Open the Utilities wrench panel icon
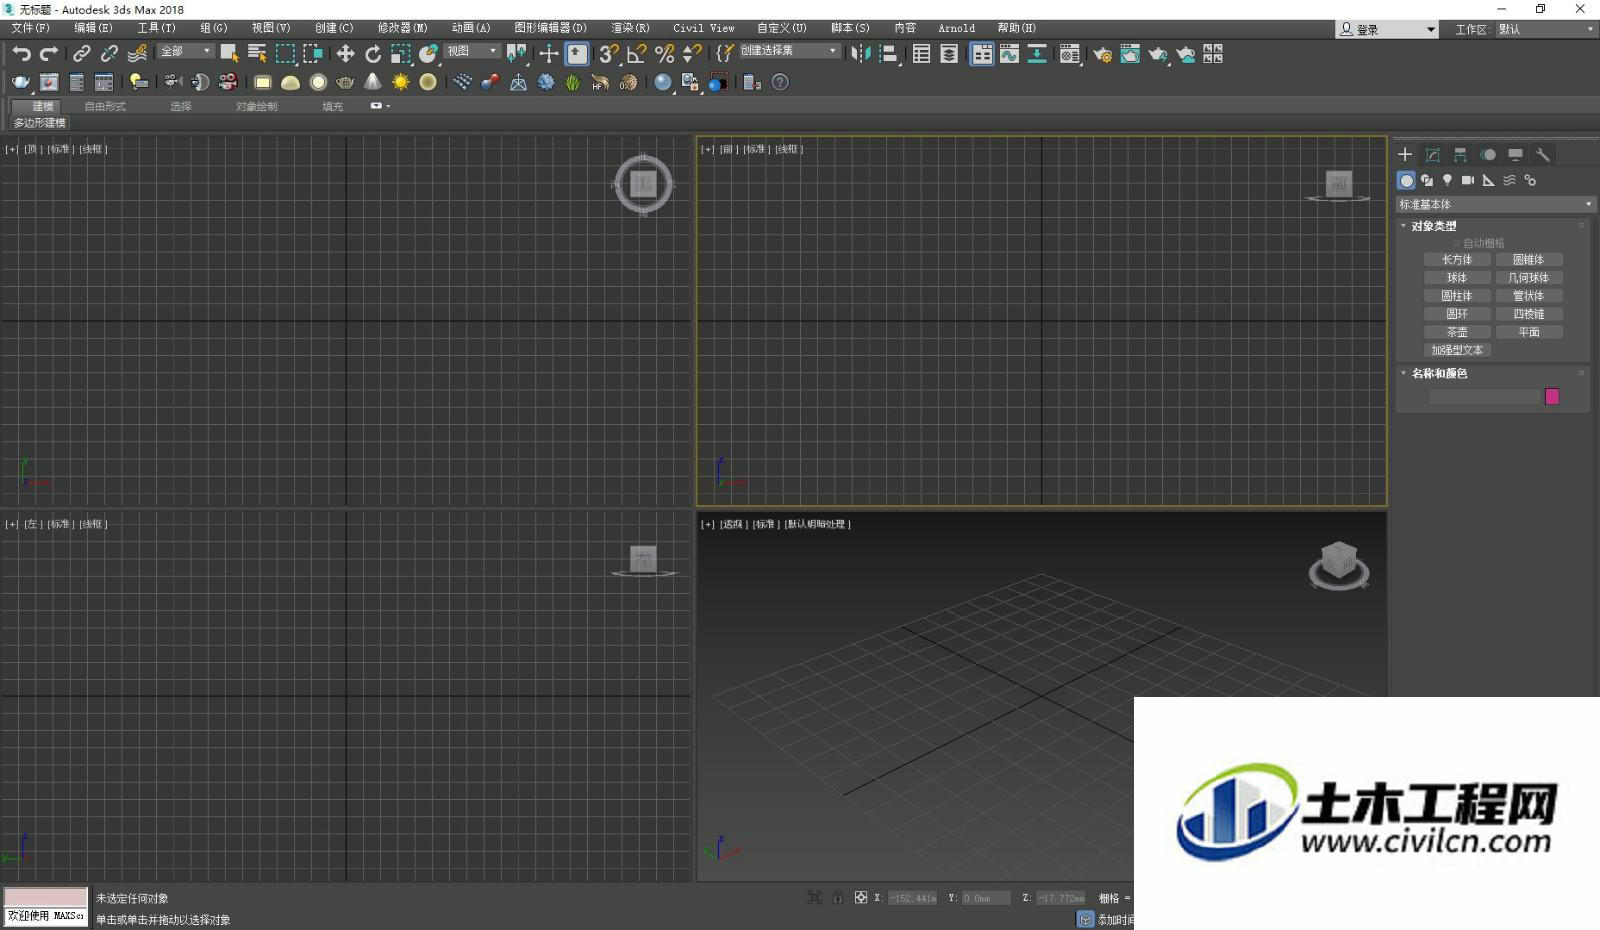Viewport: 1600px width, 930px height. coord(1543,154)
